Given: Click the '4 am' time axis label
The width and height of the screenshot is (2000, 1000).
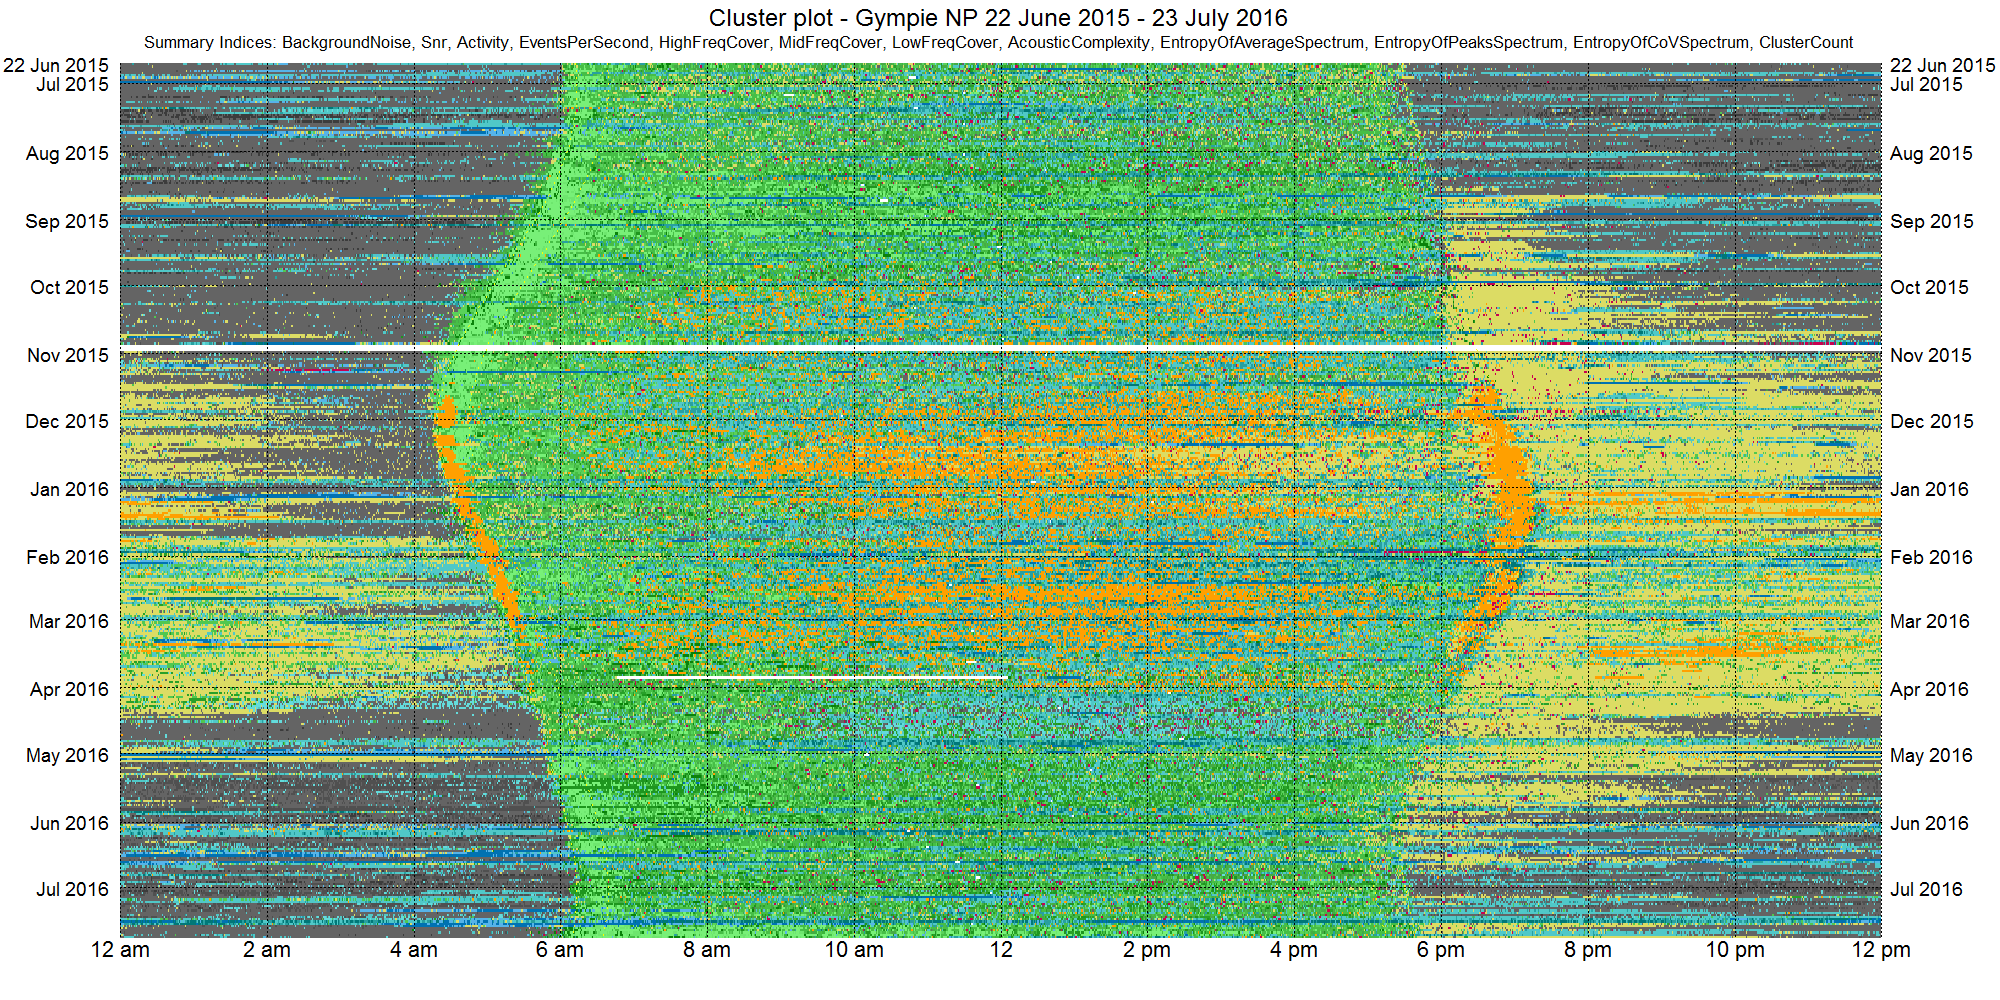Looking at the screenshot, I should [414, 950].
